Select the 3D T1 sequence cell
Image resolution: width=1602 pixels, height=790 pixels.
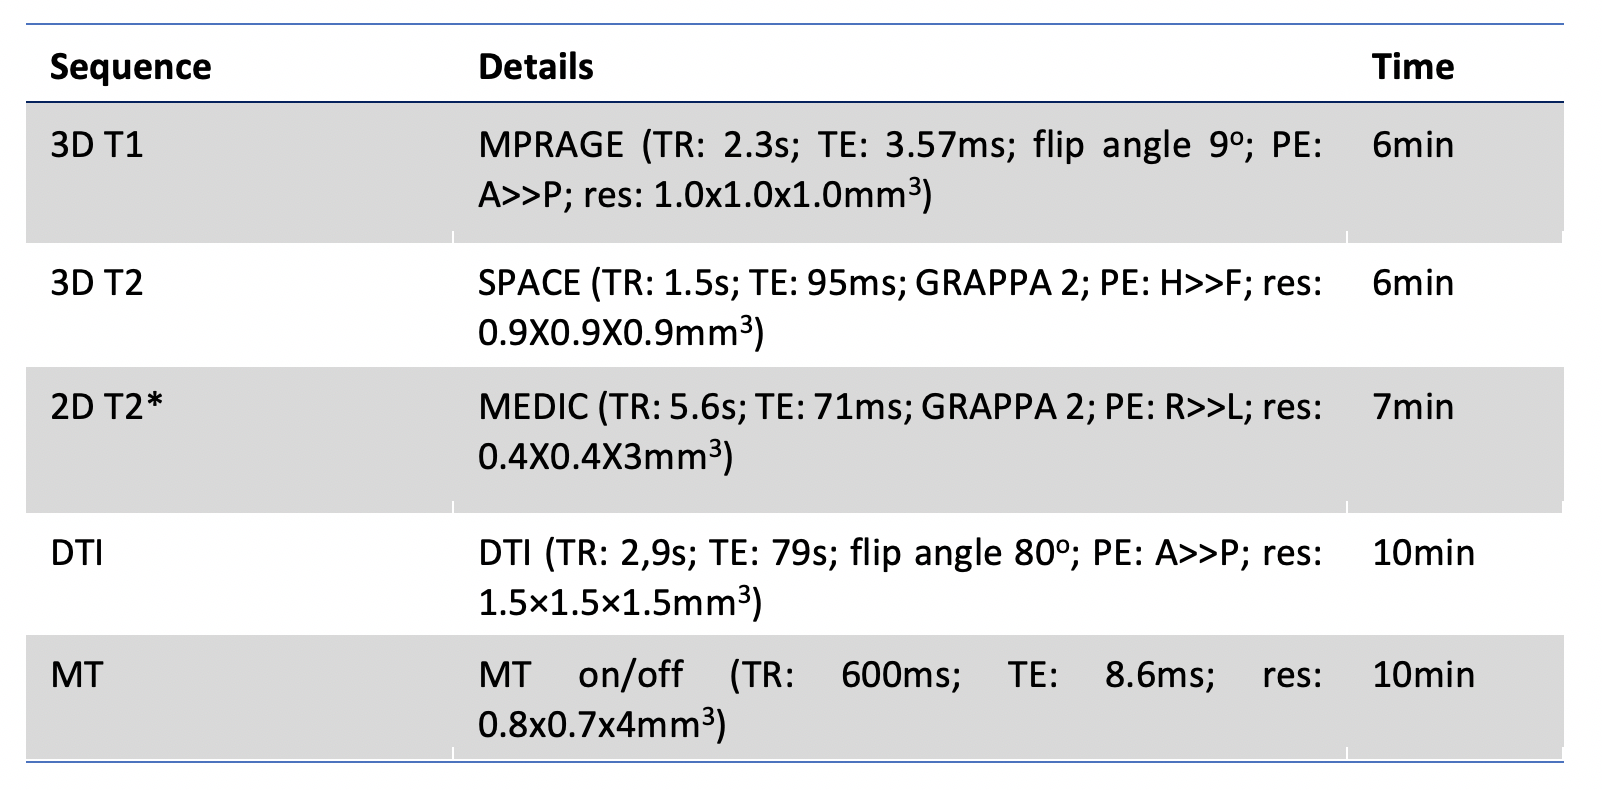pos(97,146)
